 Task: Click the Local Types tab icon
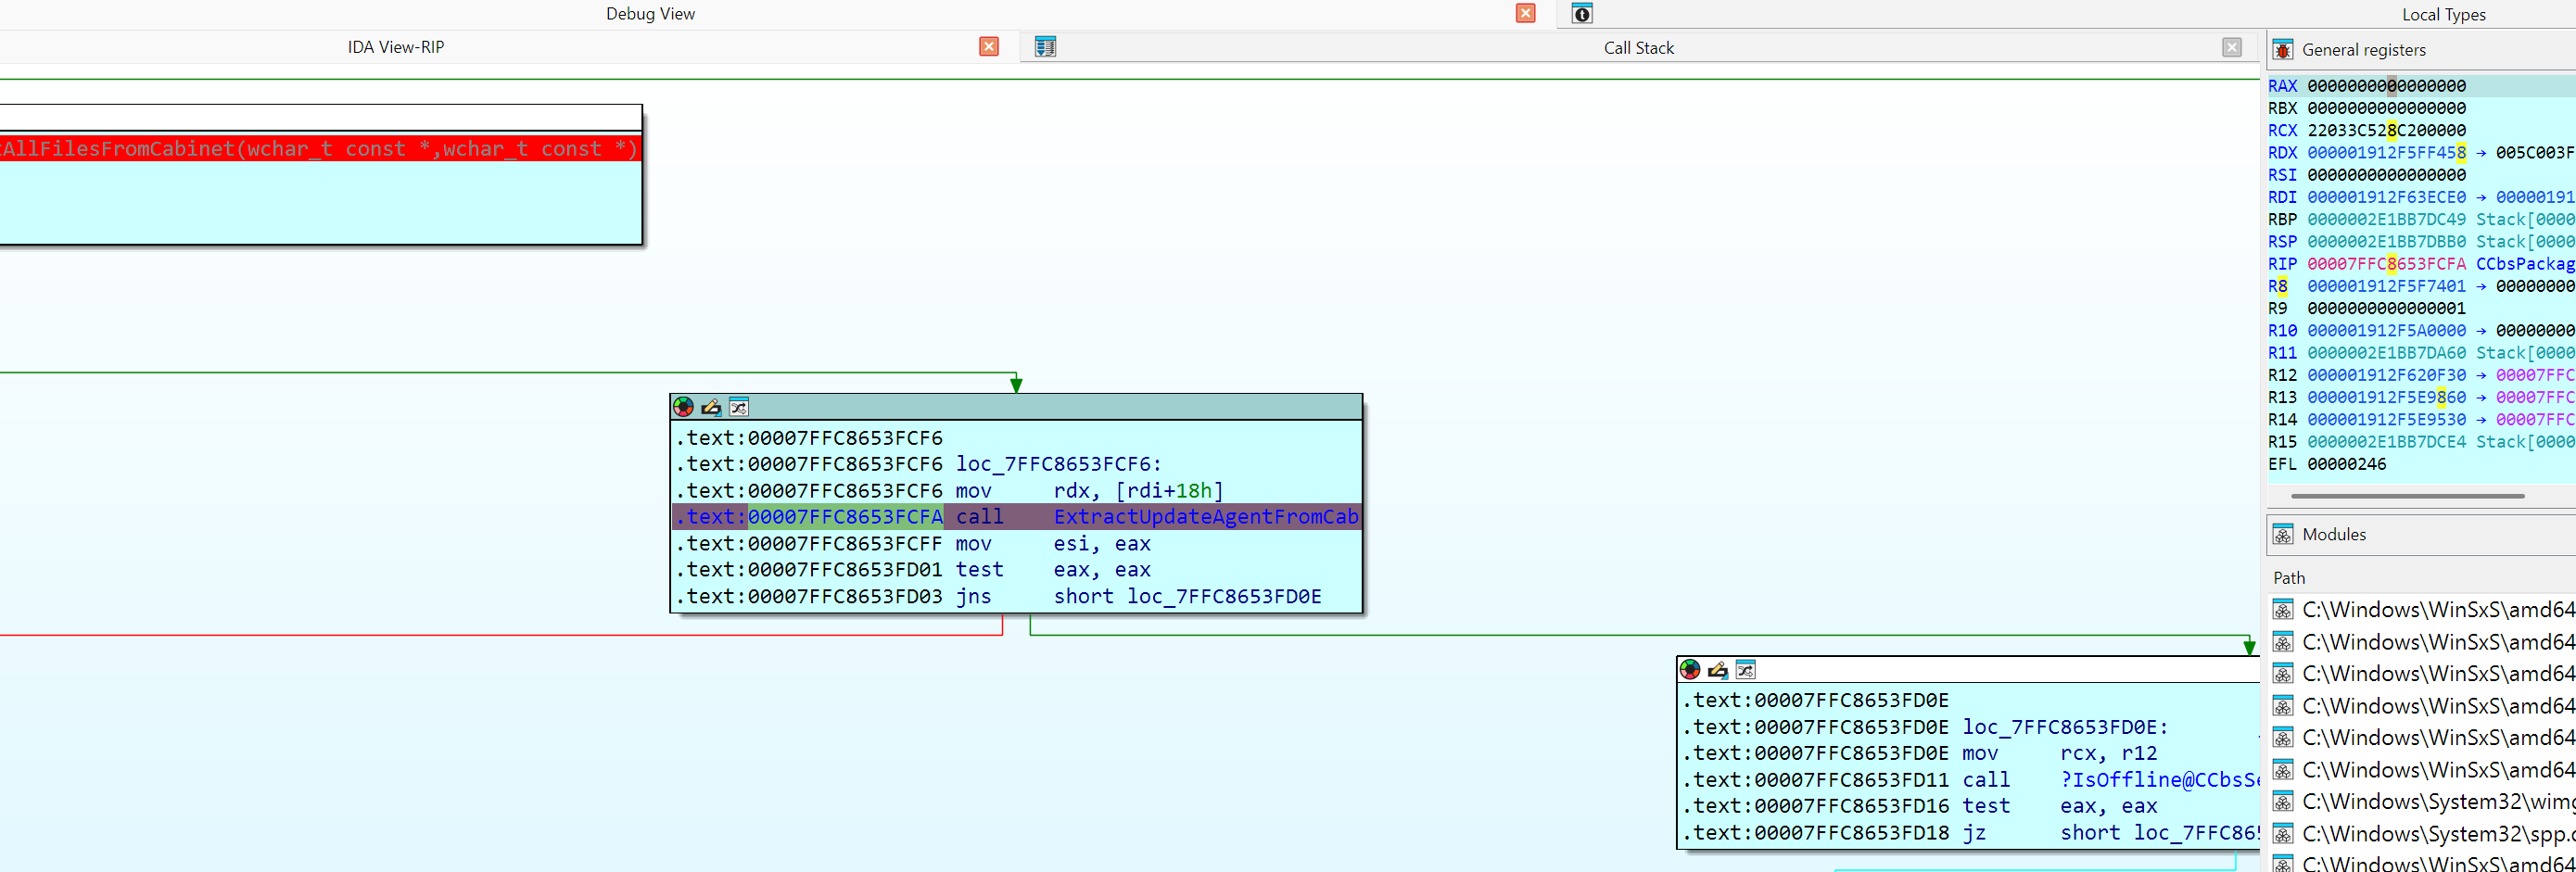(x=1582, y=13)
